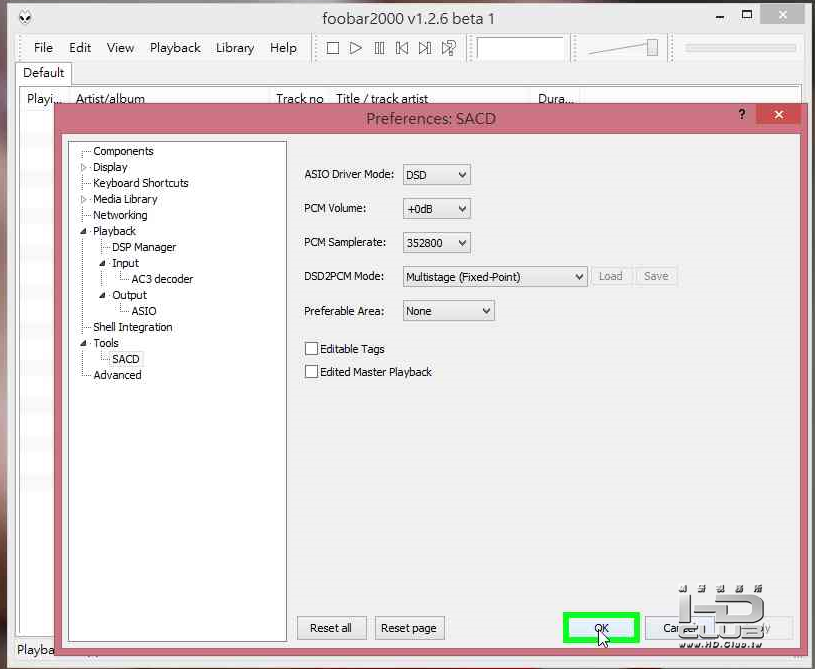Screen dimensions: 815x669
Task: Toggle Edited Master Playback checkbox
Action: 311,371
